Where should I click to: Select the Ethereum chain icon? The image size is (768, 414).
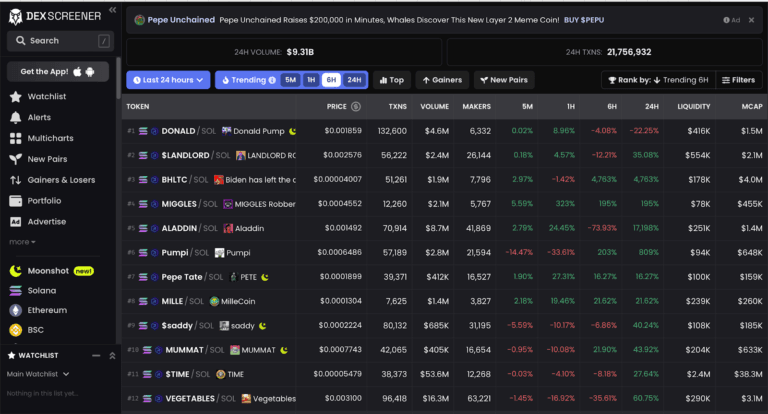pyautogui.click(x=16, y=310)
